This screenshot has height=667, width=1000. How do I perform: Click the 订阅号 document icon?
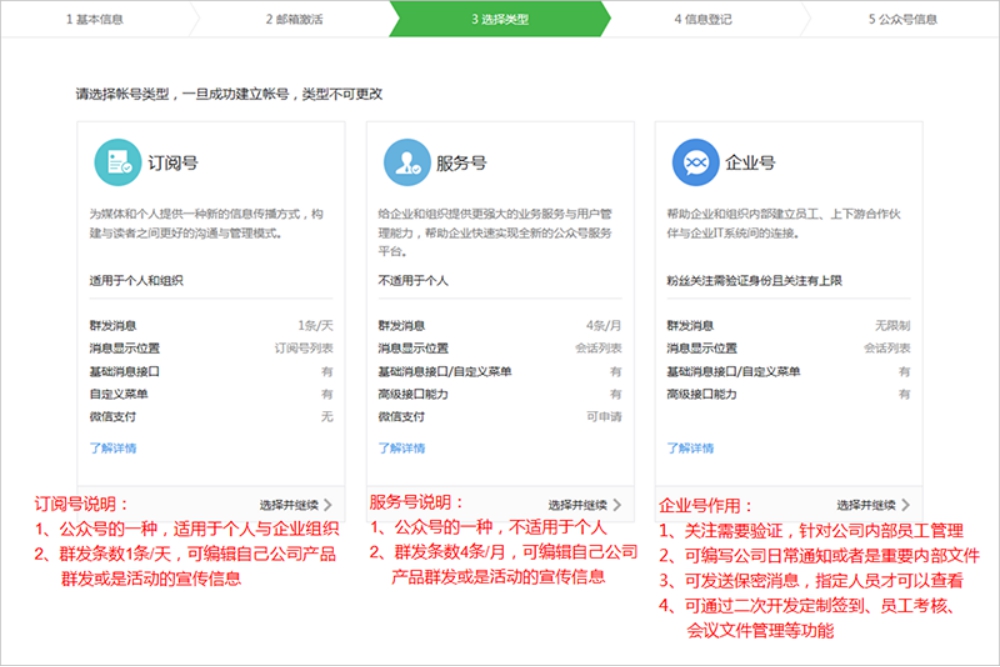(x=117, y=161)
